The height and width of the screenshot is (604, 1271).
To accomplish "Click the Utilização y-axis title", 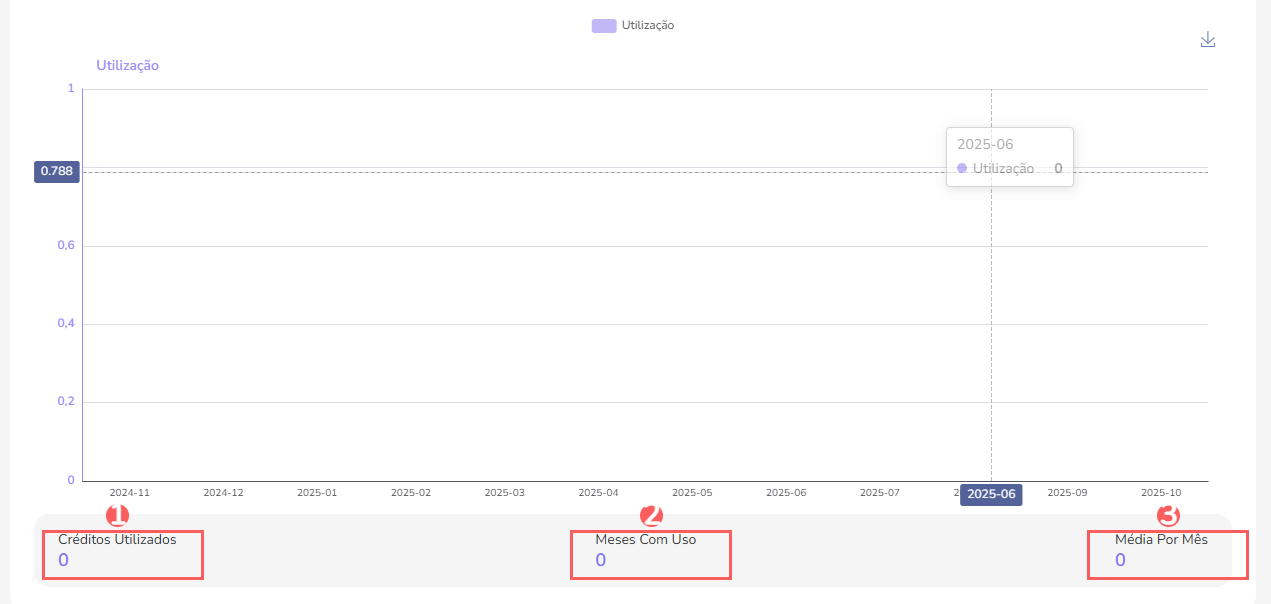I will coord(127,66).
